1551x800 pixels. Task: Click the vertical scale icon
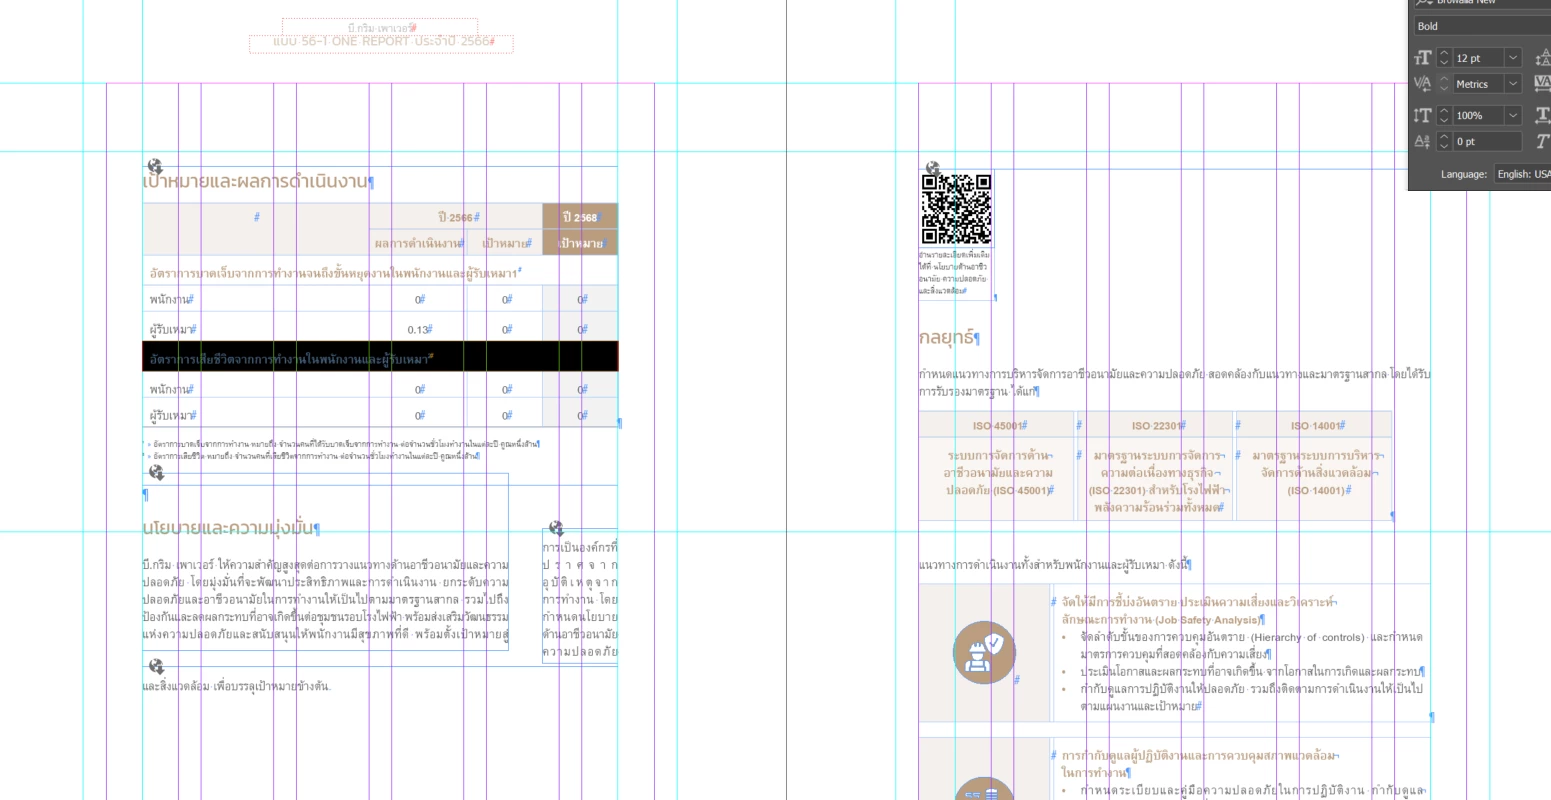tap(1422, 115)
